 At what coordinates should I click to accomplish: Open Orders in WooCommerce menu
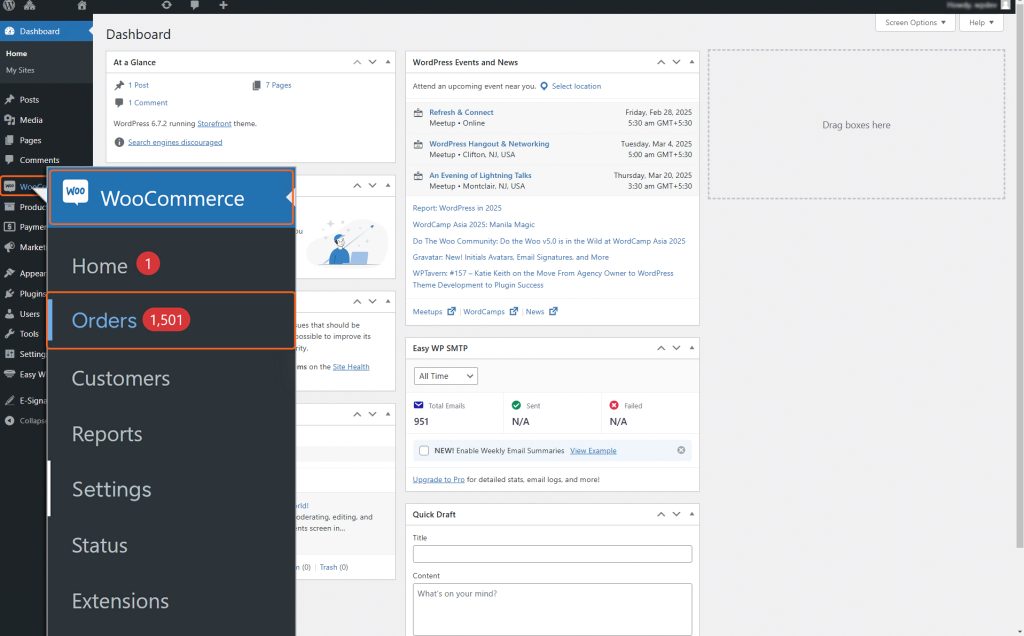coord(104,321)
